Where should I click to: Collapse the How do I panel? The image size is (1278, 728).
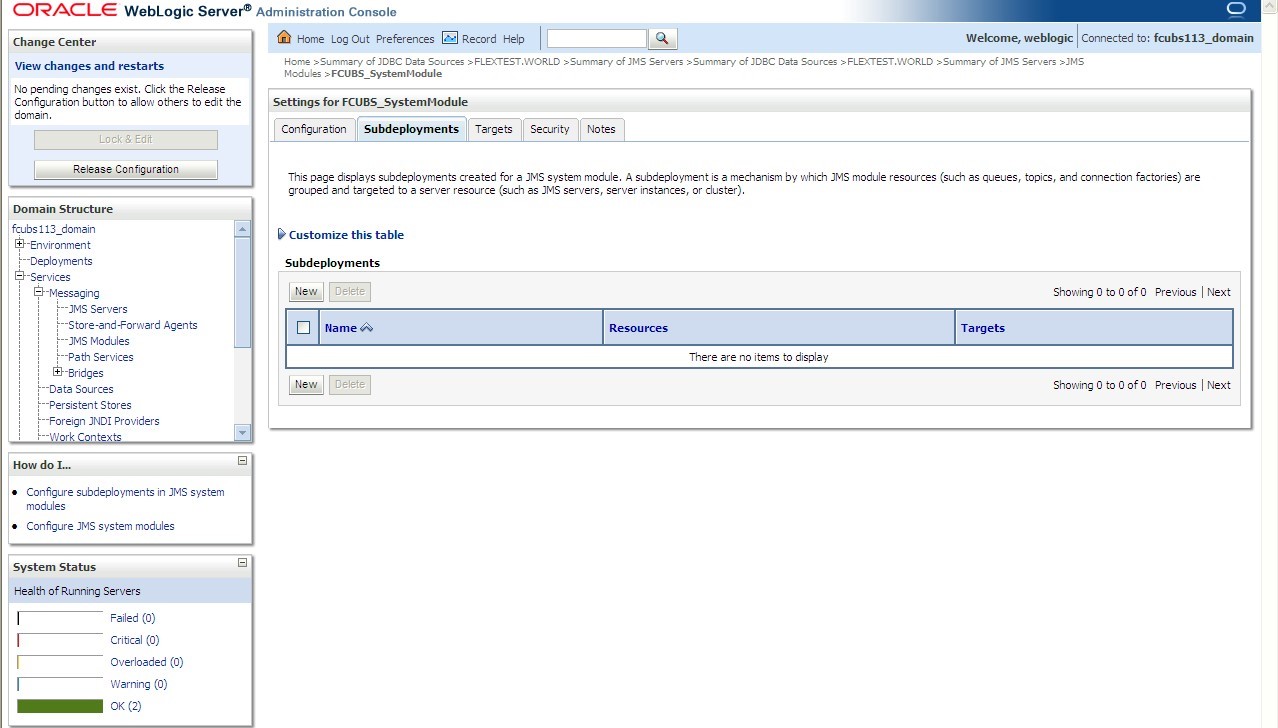(242, 461)
